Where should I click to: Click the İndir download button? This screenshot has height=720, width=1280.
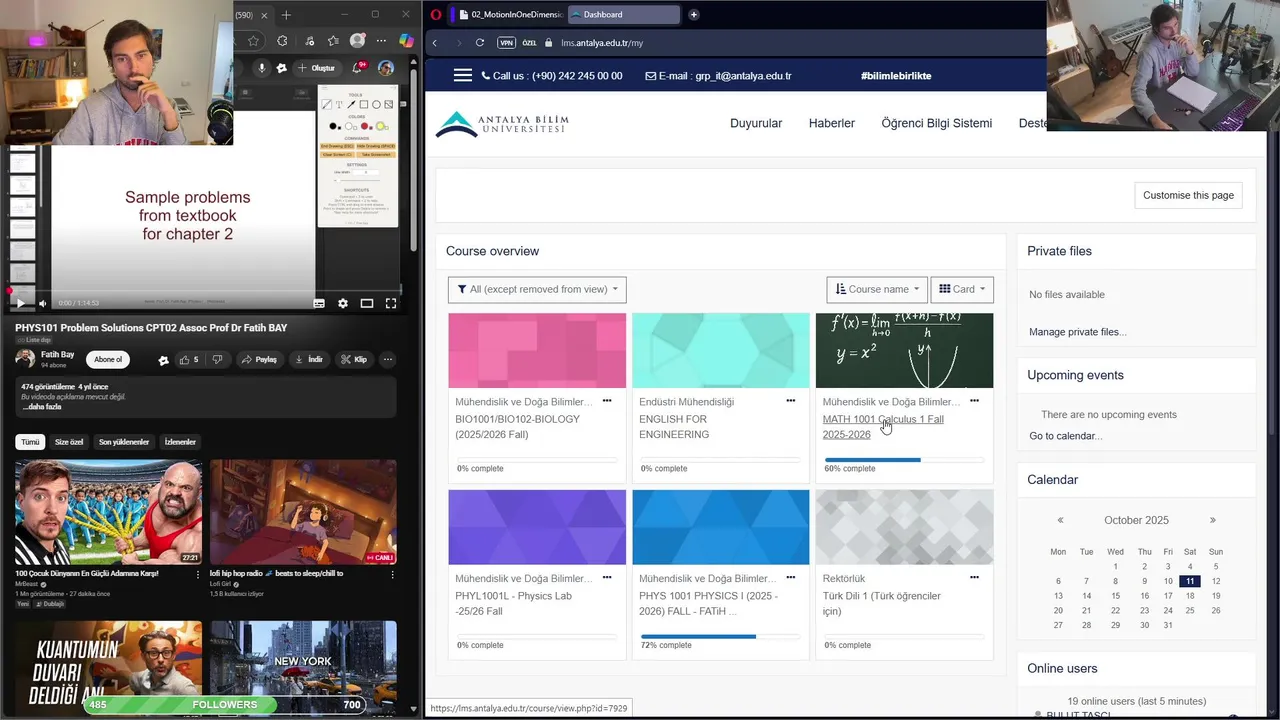(308, 359)
